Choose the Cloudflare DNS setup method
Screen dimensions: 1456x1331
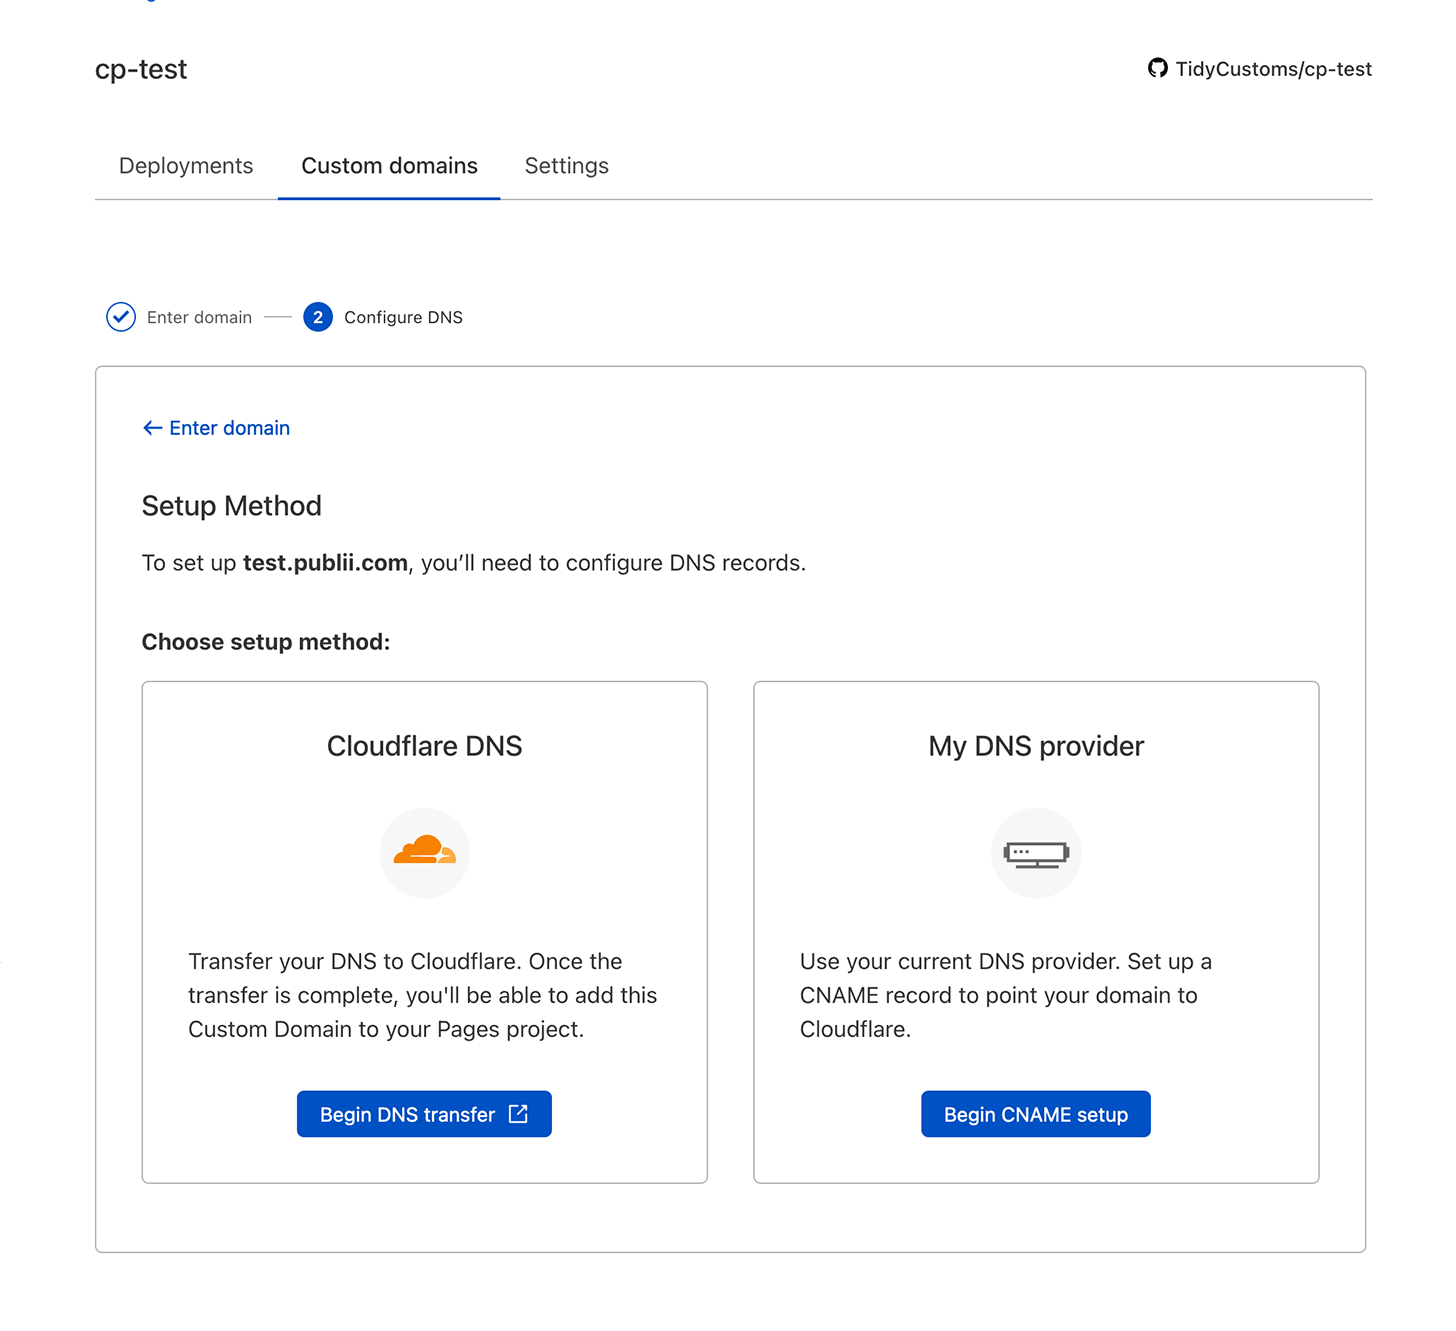pos(424,1113)
